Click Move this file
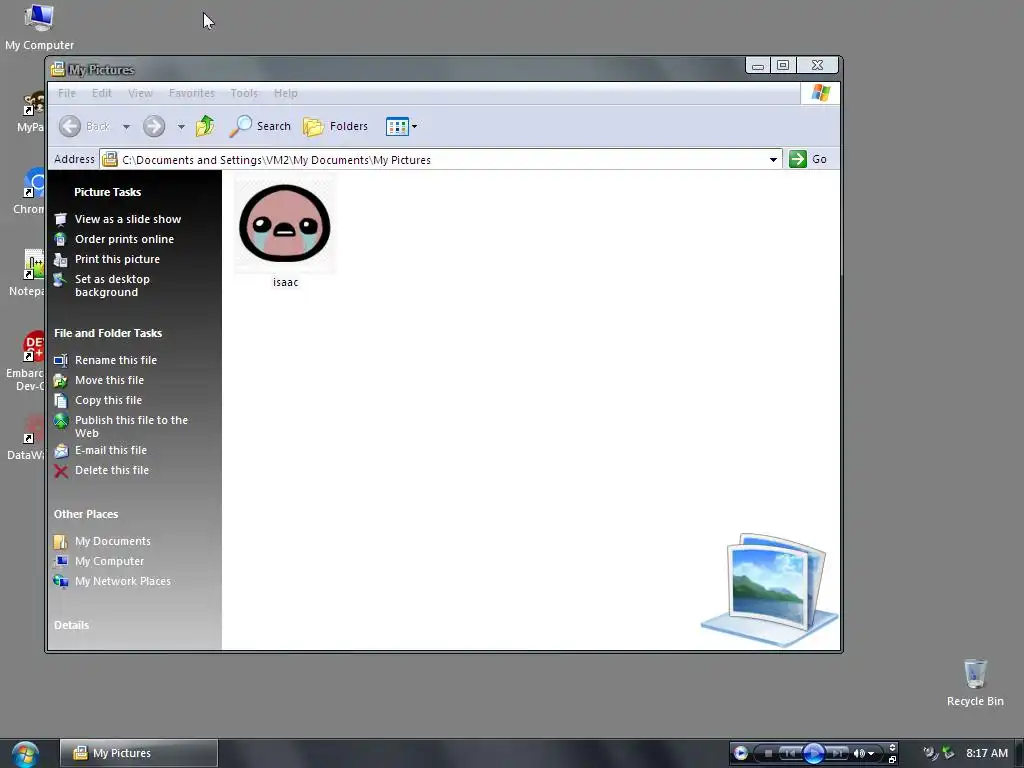This screenshot has height=768, width=1024. pos(109,380)
